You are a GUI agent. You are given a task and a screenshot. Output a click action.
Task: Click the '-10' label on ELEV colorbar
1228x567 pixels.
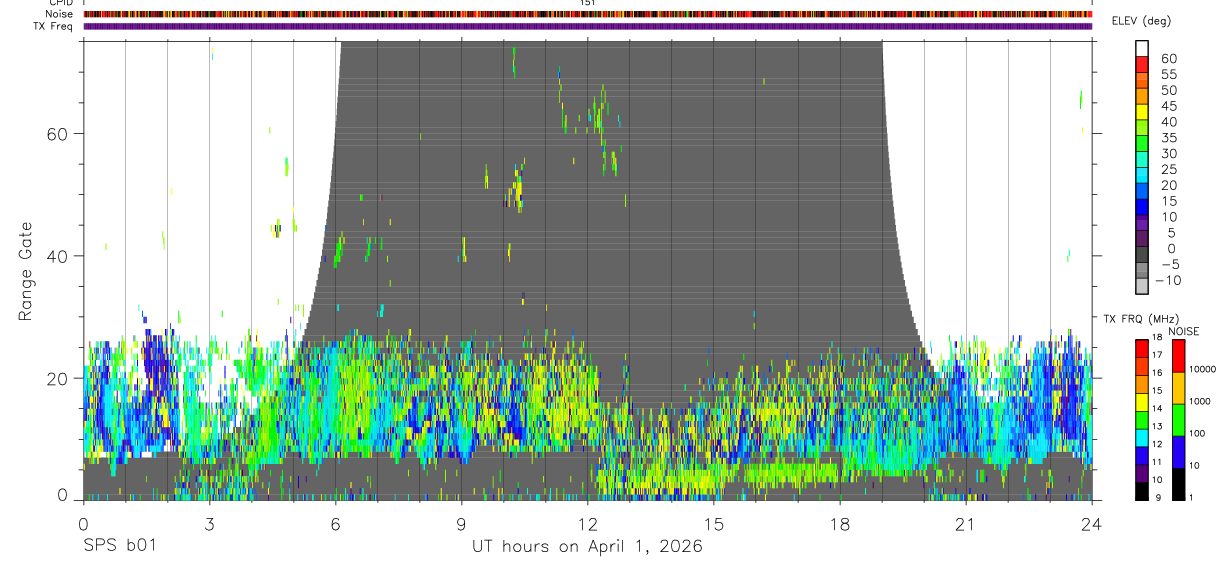[x=1168, y=279]
